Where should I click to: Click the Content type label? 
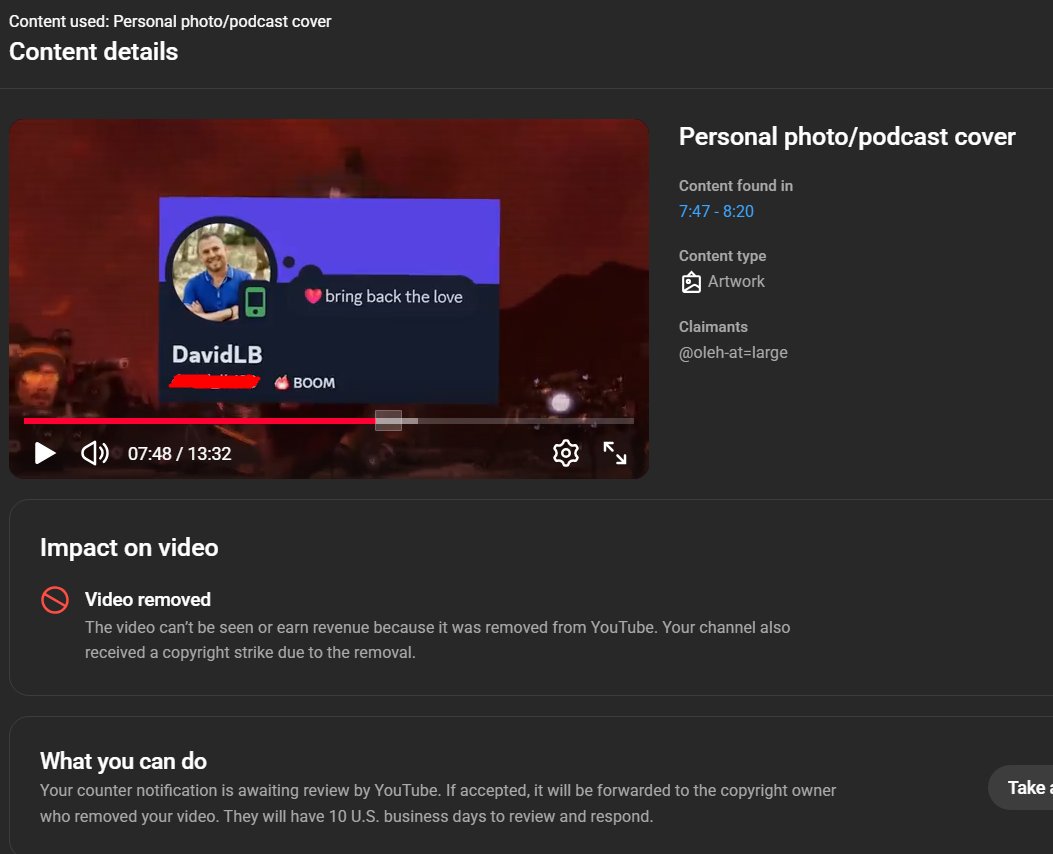(x=722, y=256)
